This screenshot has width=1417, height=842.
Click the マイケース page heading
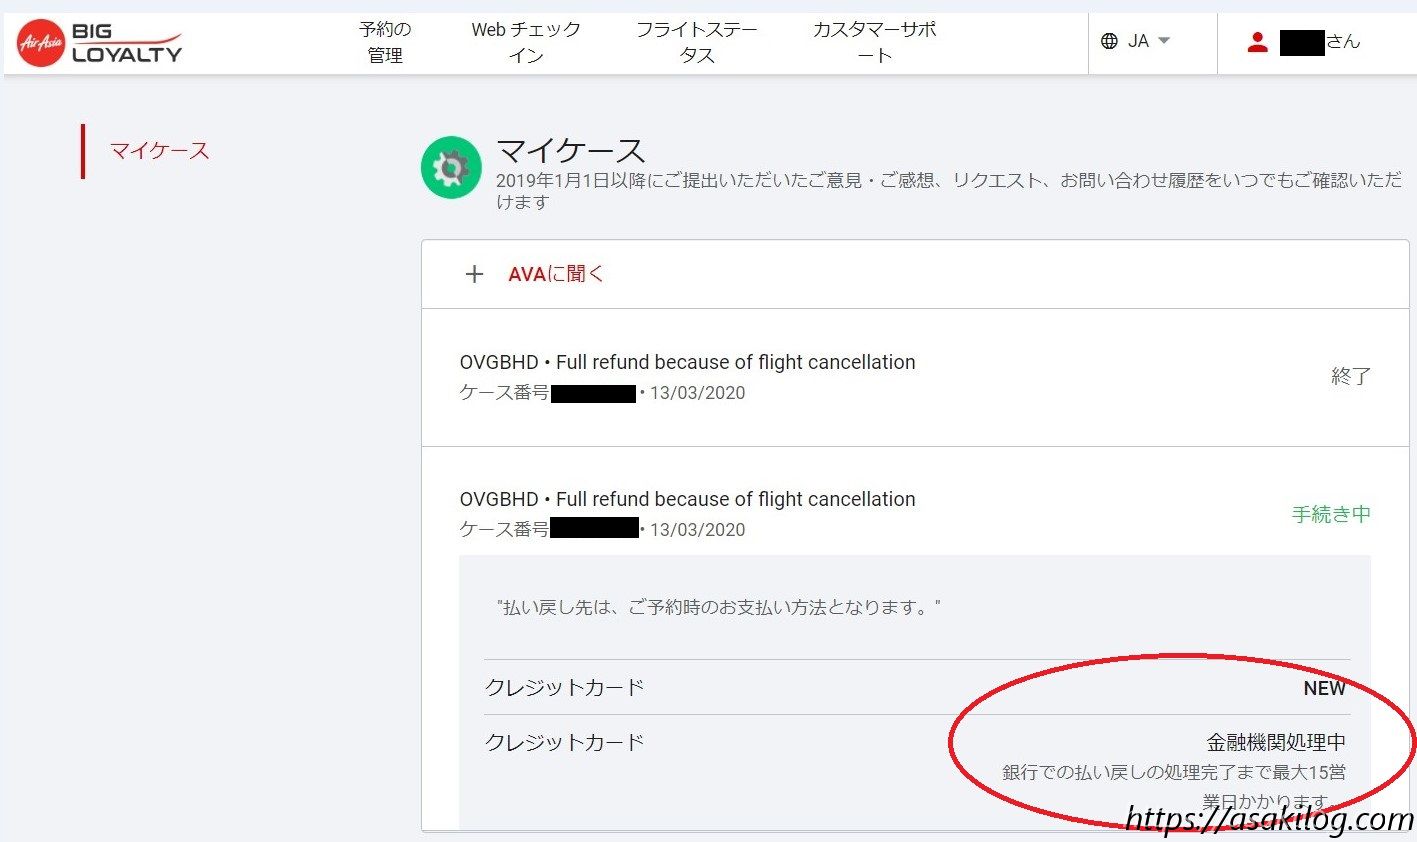[571, 151]
